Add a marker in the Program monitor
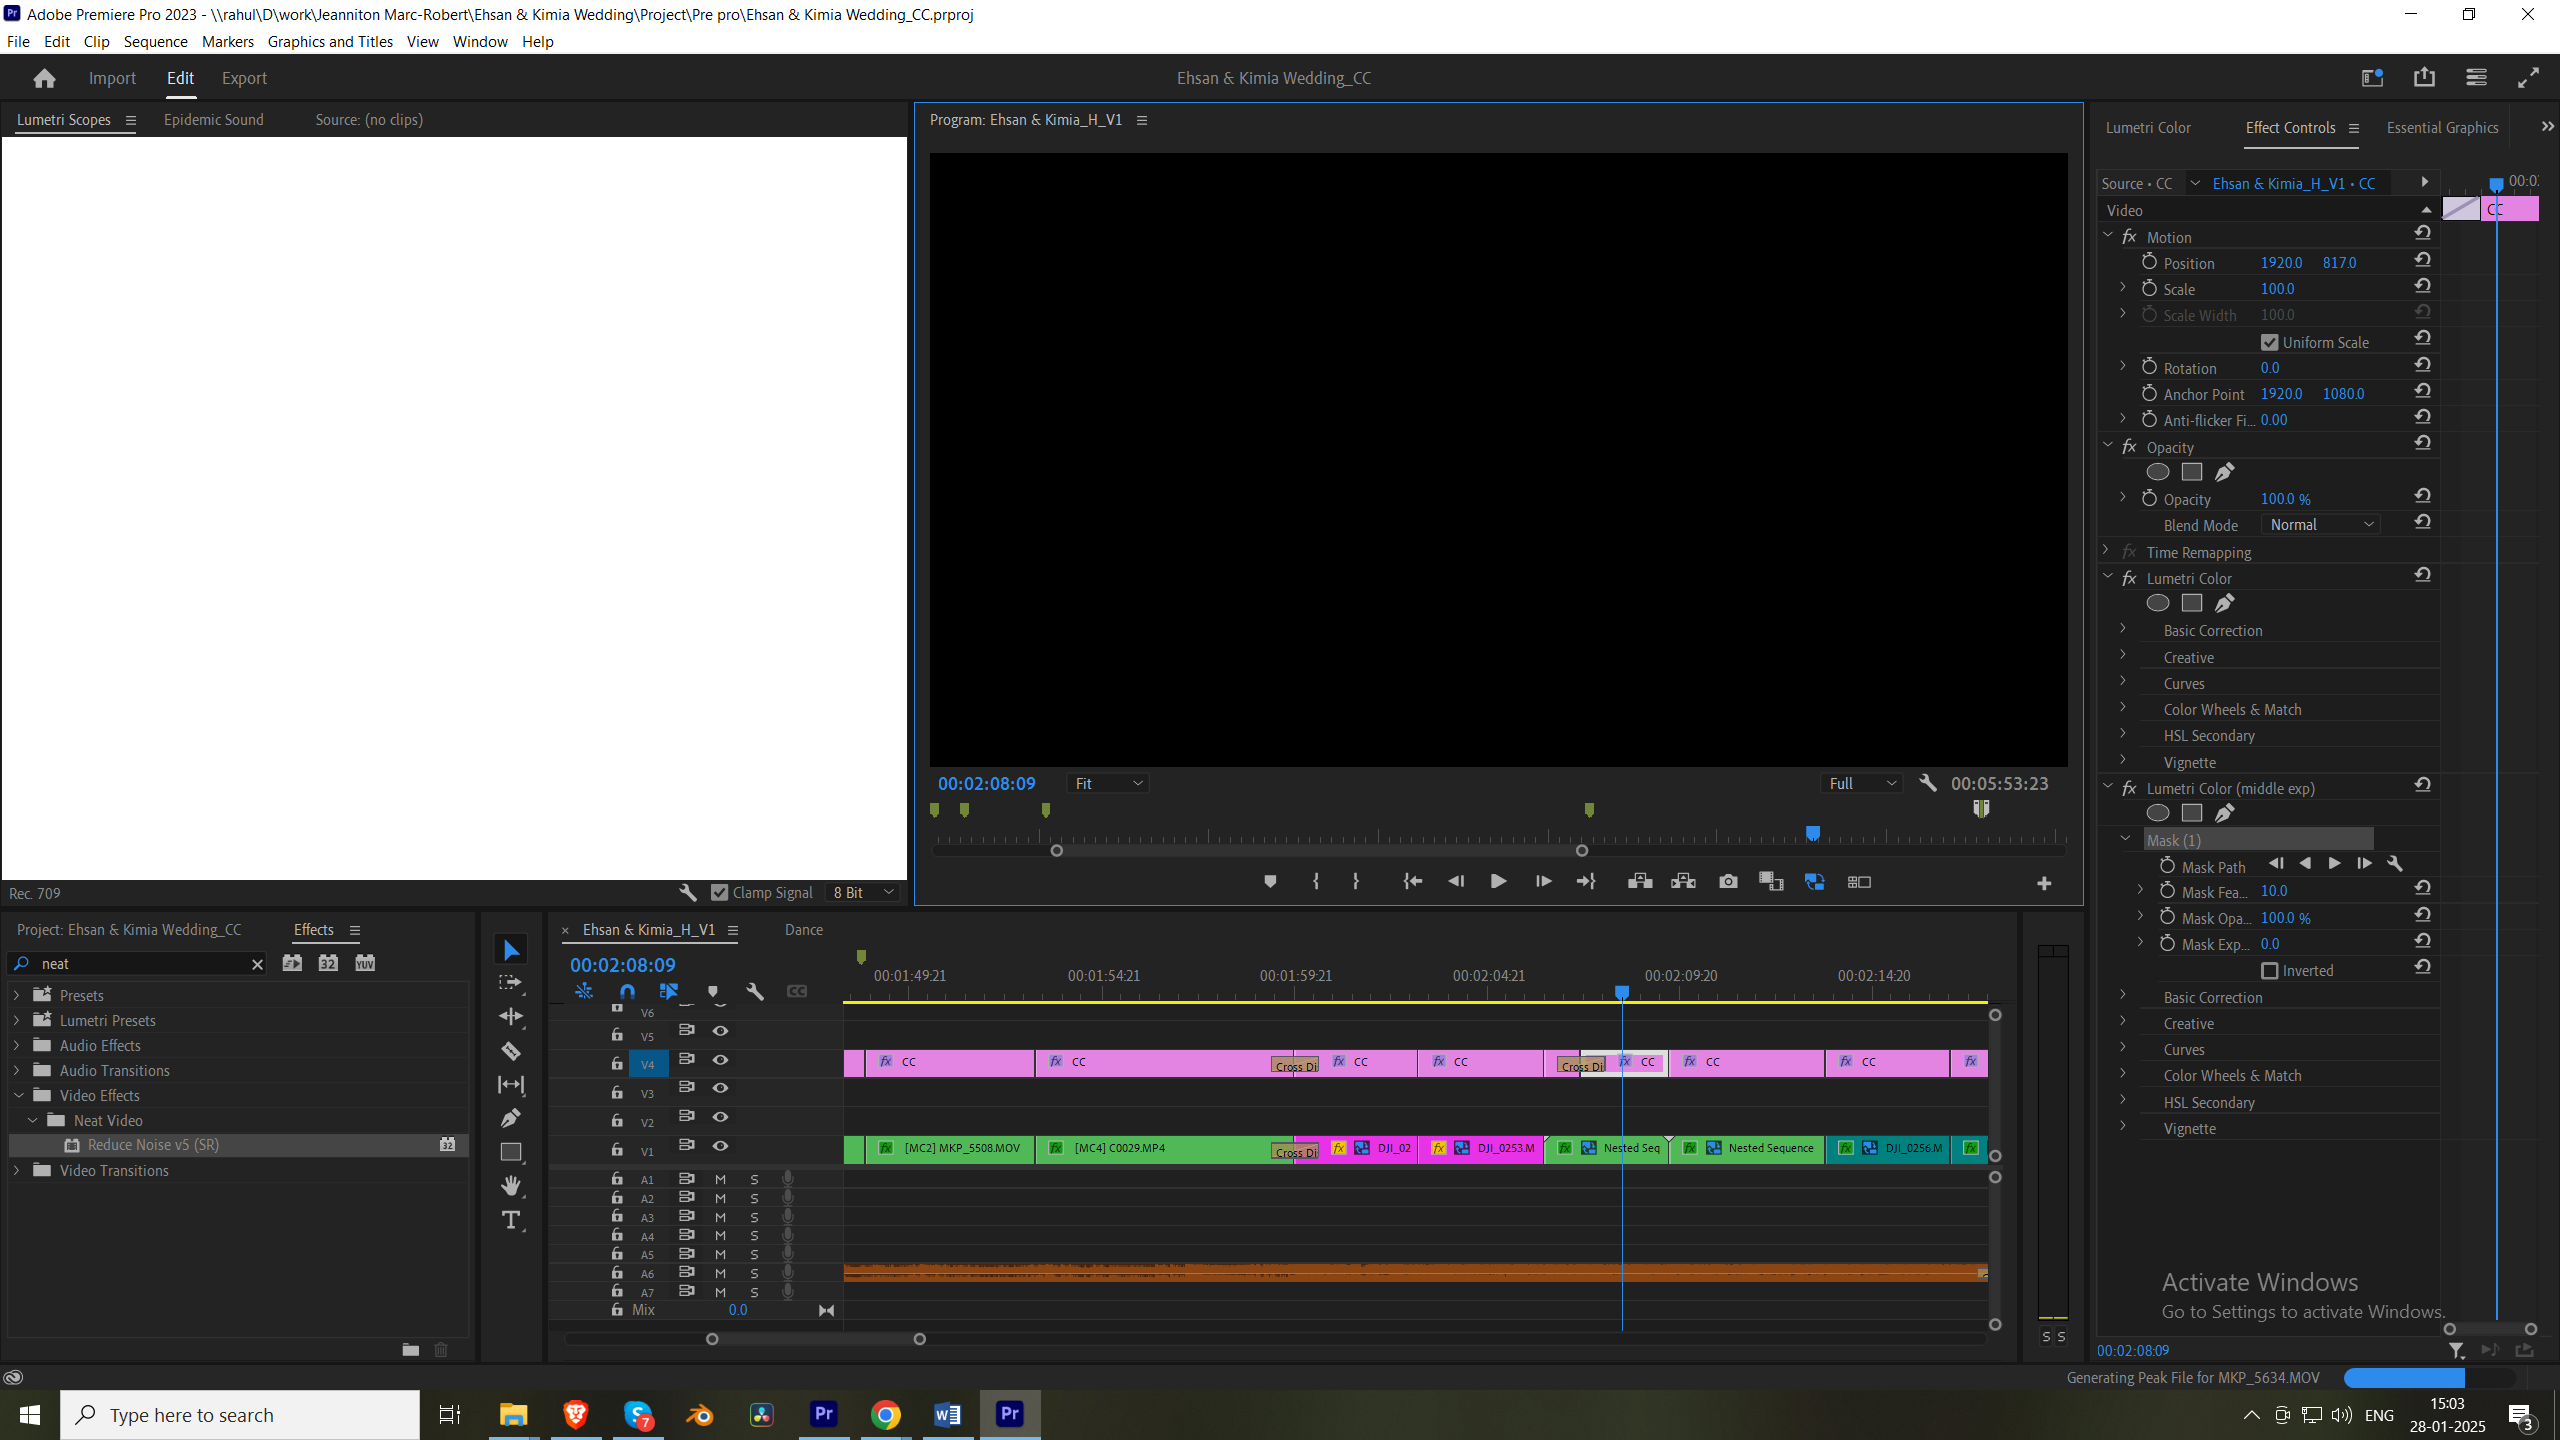 1270,881
